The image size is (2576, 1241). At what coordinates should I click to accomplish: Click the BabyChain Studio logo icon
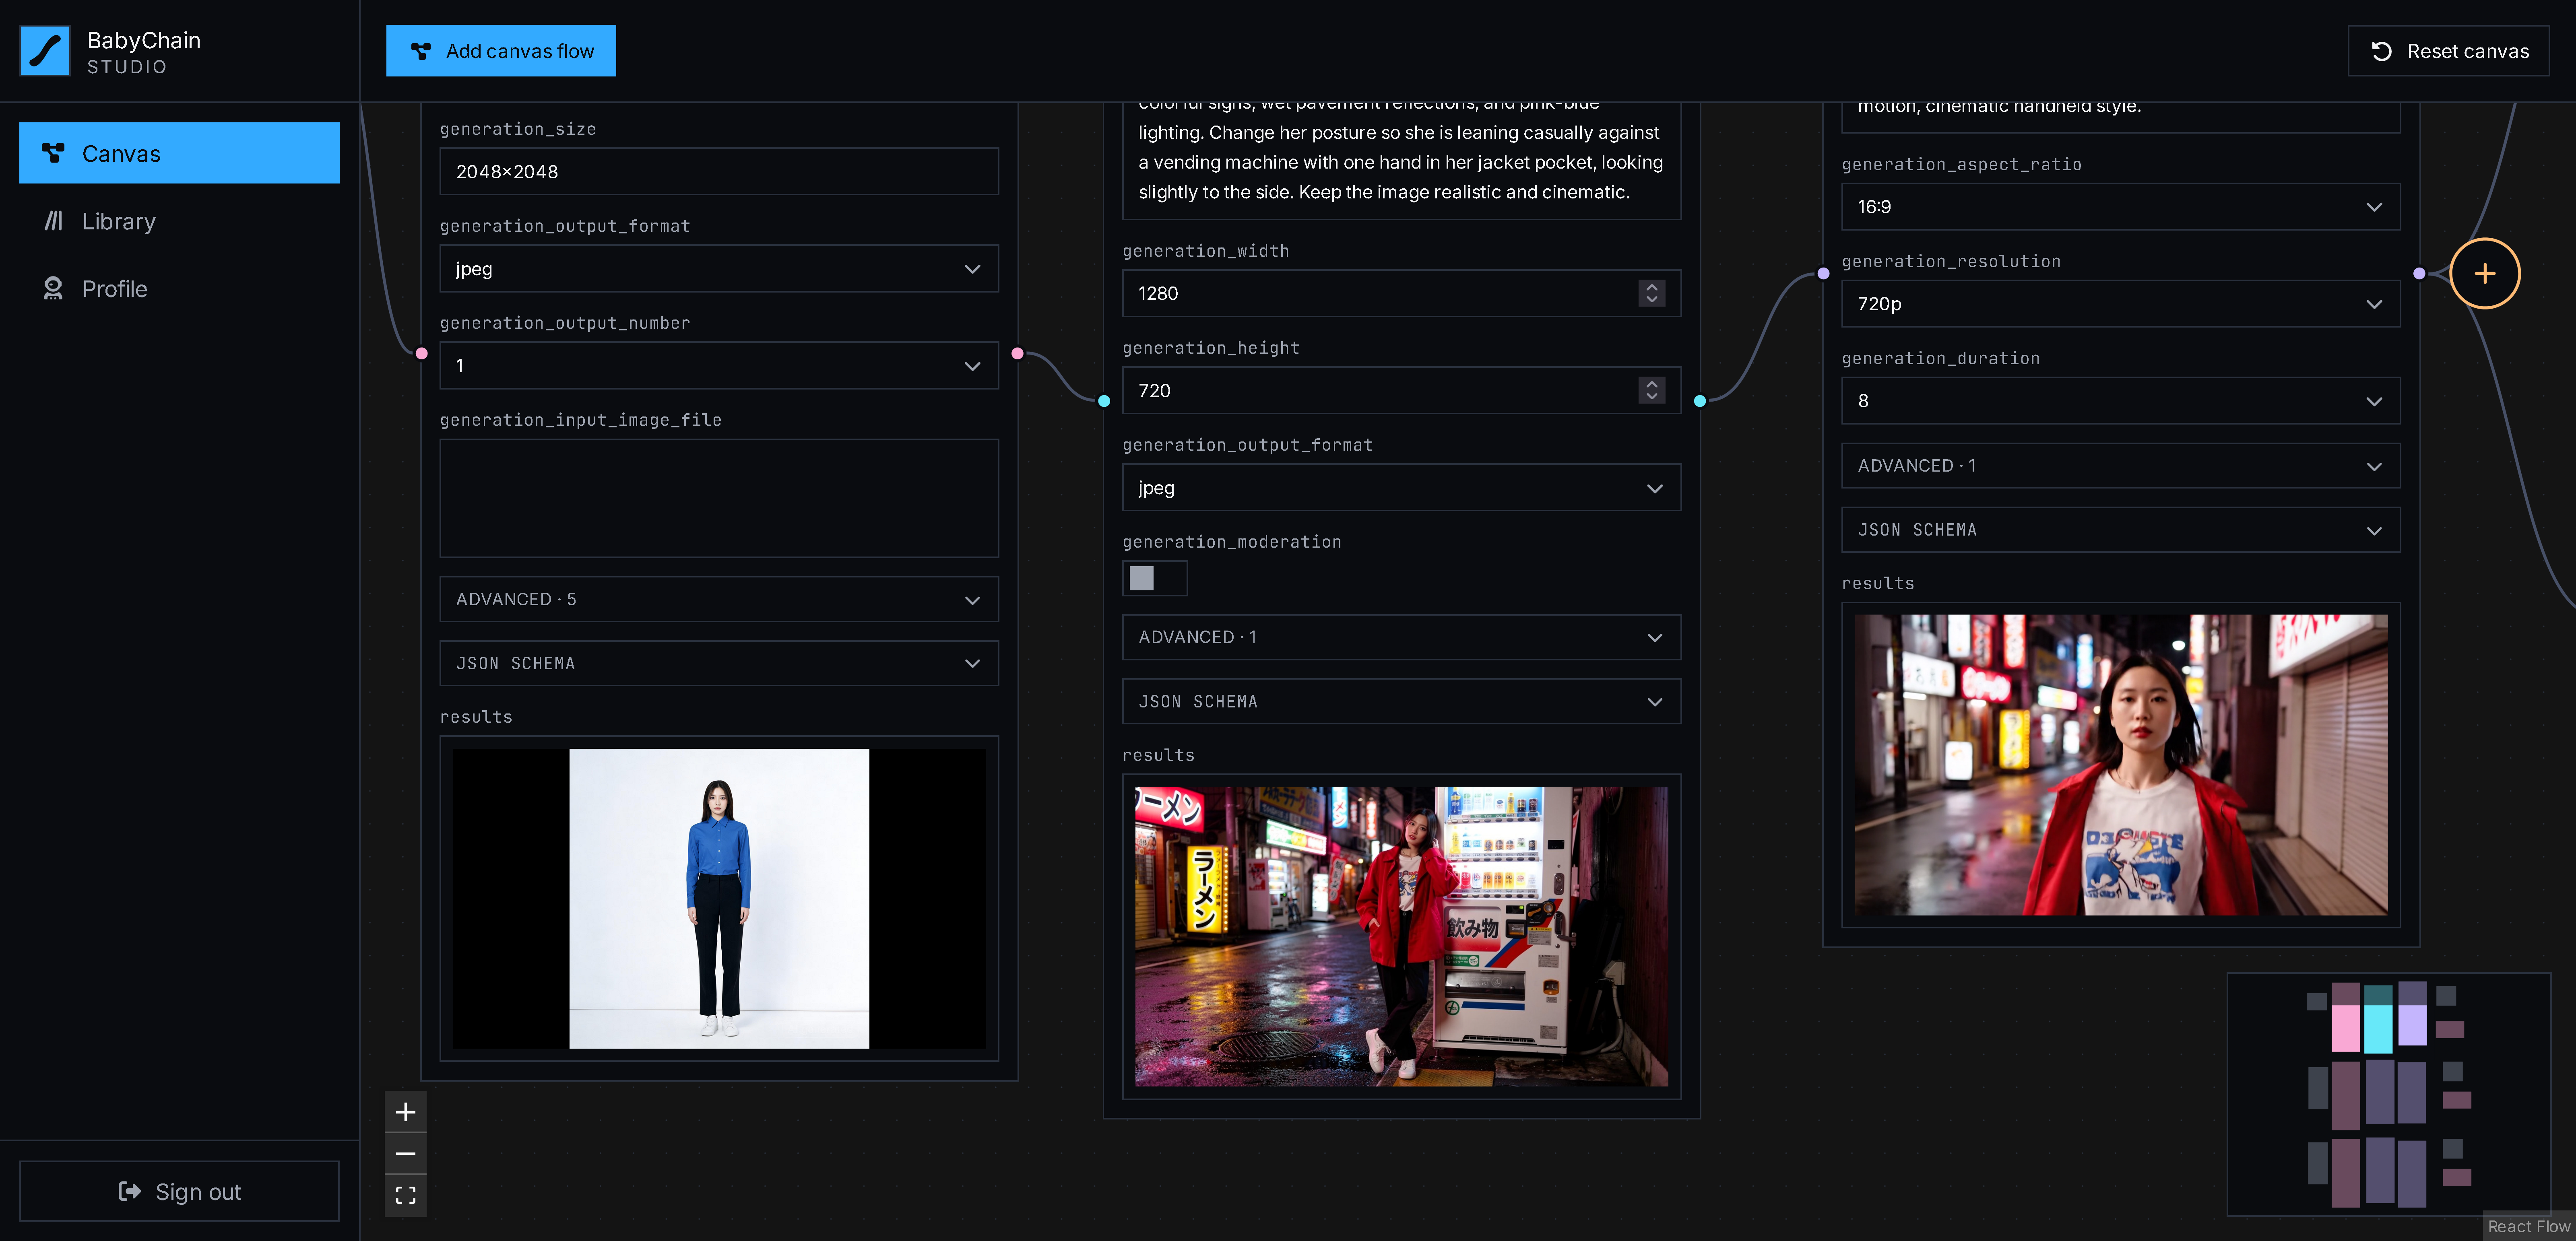[45, 51]
